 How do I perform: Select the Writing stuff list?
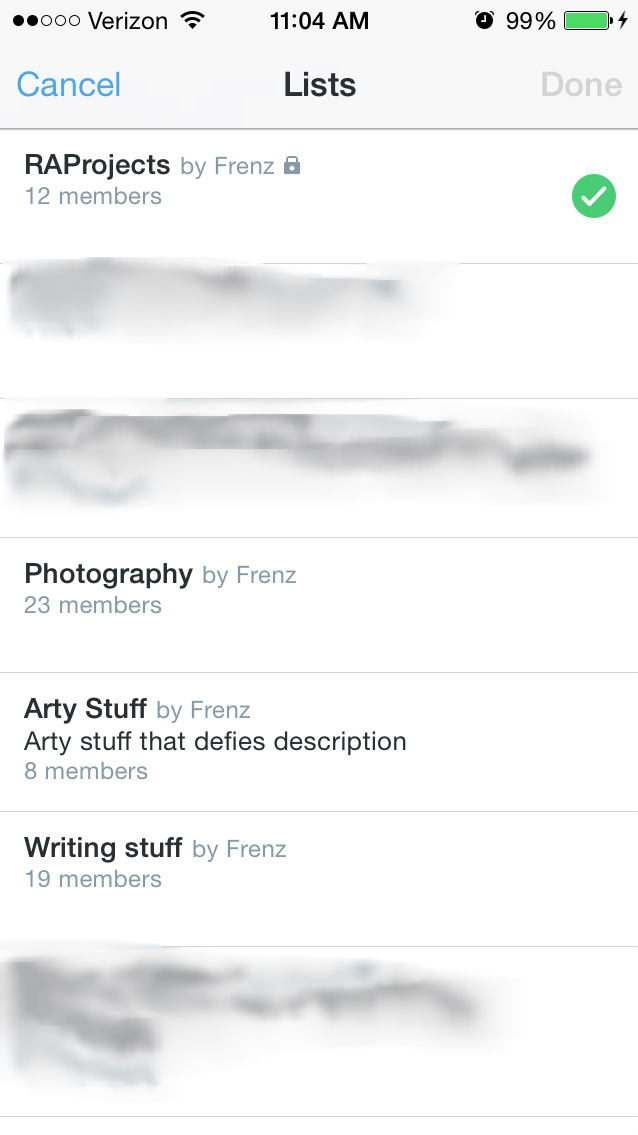tap(103, 848)
